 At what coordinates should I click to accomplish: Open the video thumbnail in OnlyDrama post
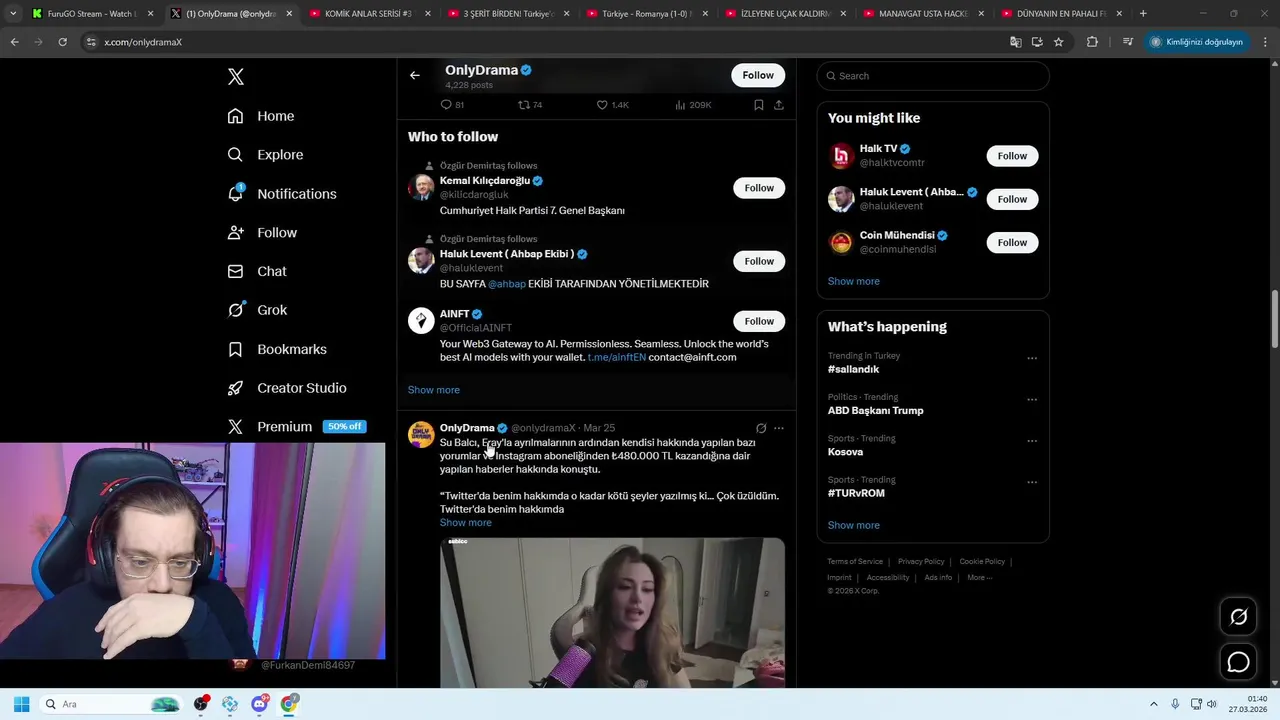[x=612, y=613]
